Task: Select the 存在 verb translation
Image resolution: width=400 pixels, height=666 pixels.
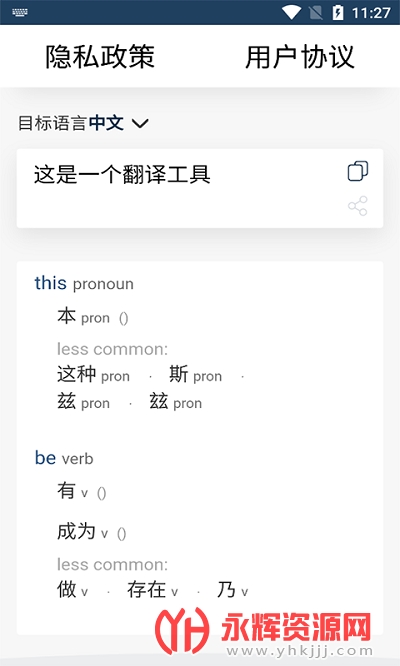Action: [x=146, y=589]
